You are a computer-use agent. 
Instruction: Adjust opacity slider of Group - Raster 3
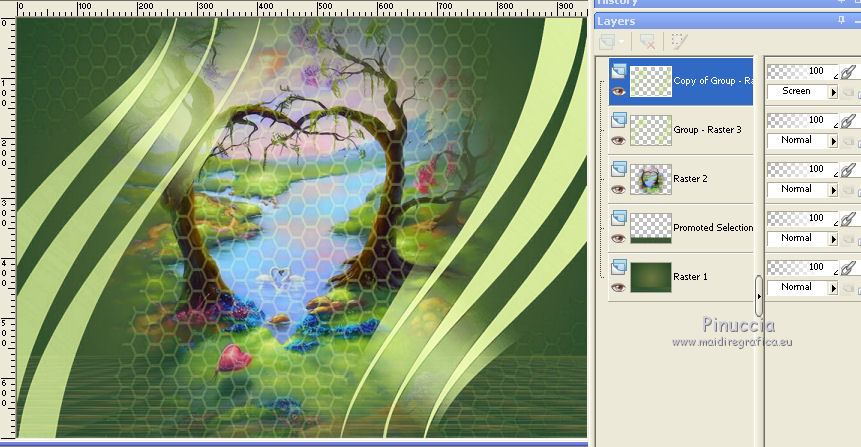[x=803, y=120]
